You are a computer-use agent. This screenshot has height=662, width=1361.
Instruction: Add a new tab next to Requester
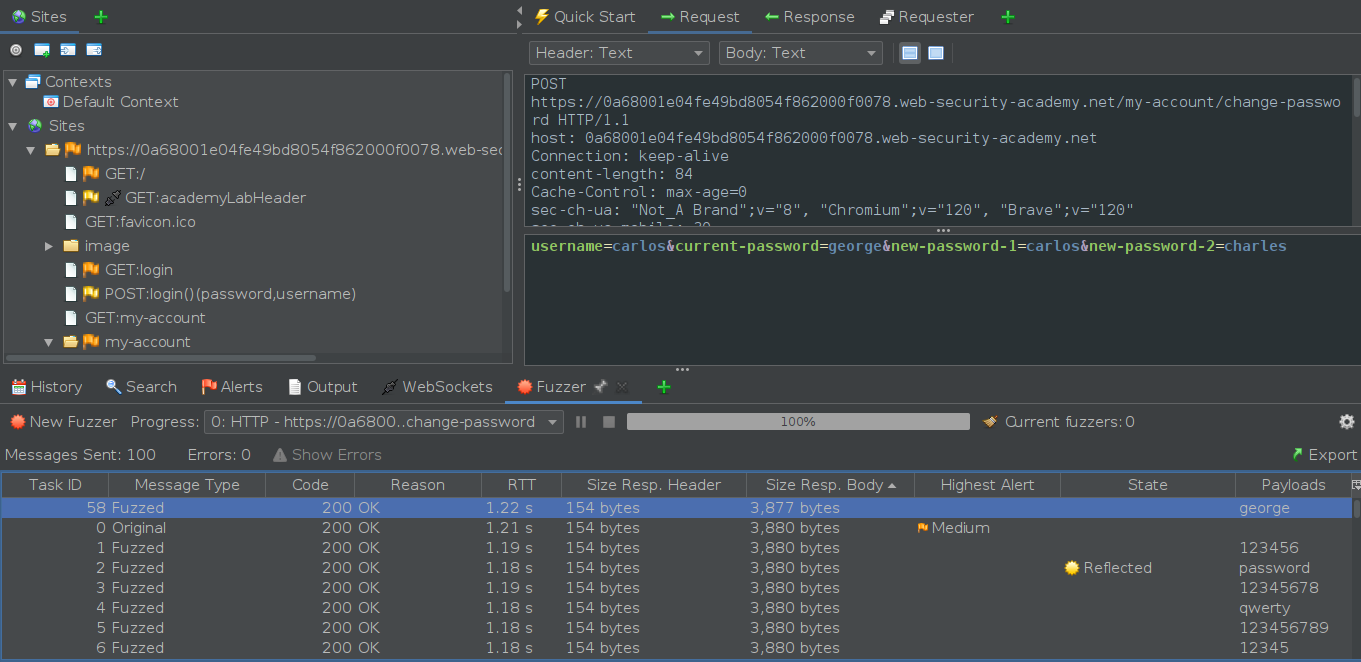tap(1007, 17)
